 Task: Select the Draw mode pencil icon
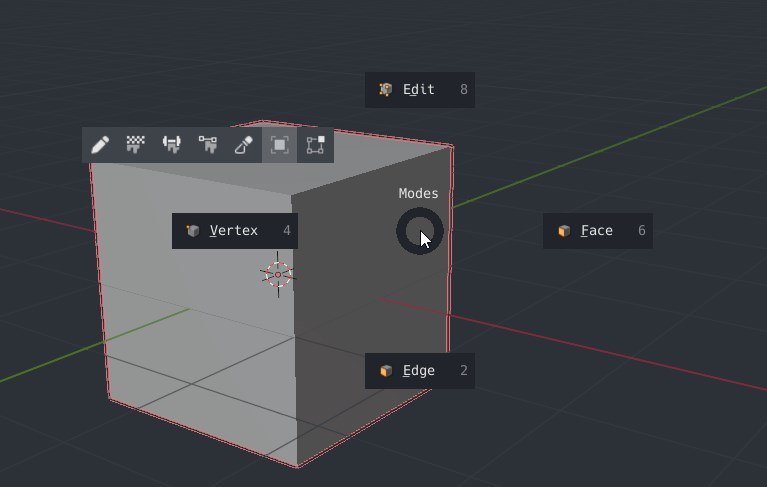click(100, 145)
